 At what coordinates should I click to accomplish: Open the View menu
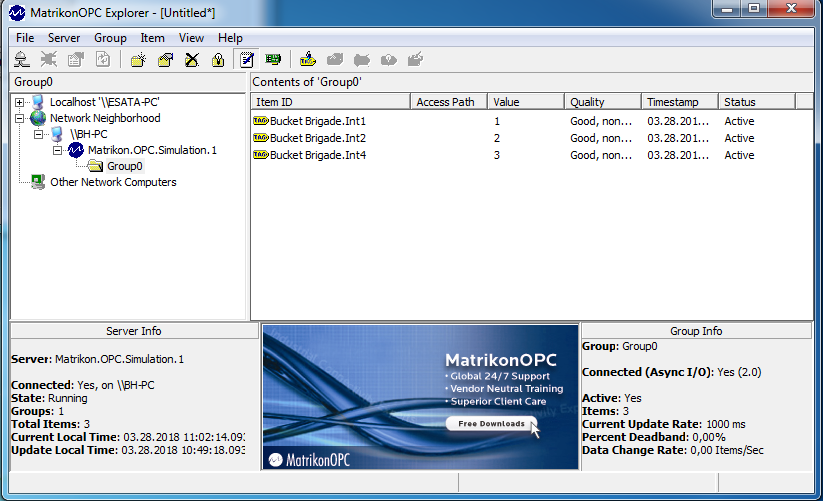point(191,38)
